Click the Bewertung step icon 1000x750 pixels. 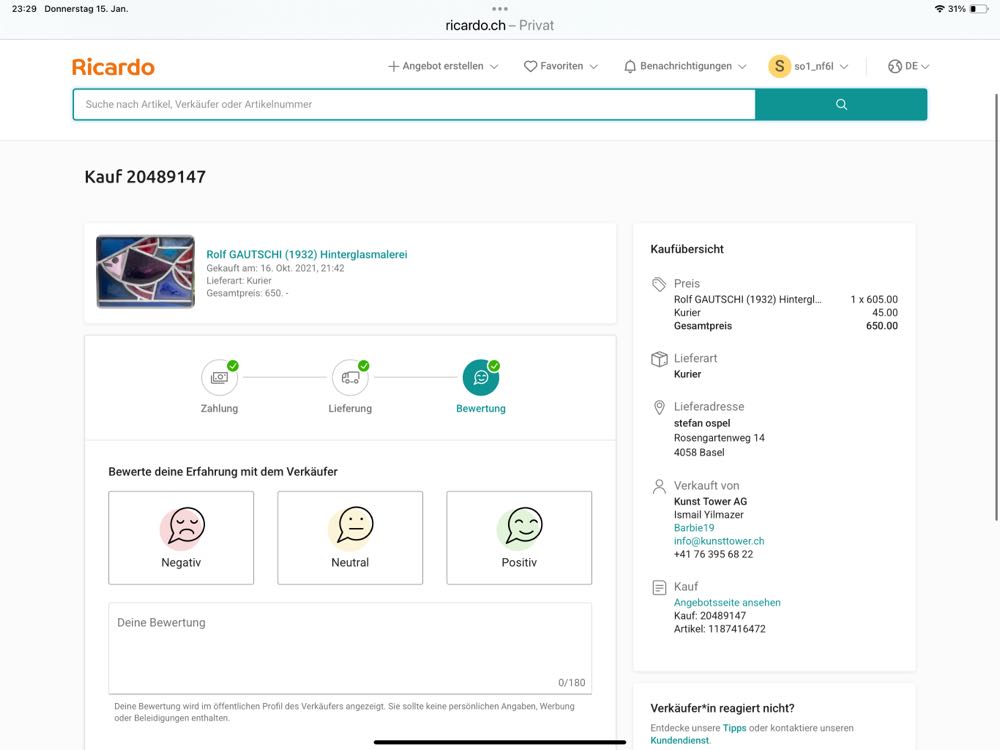click(481, 378)
